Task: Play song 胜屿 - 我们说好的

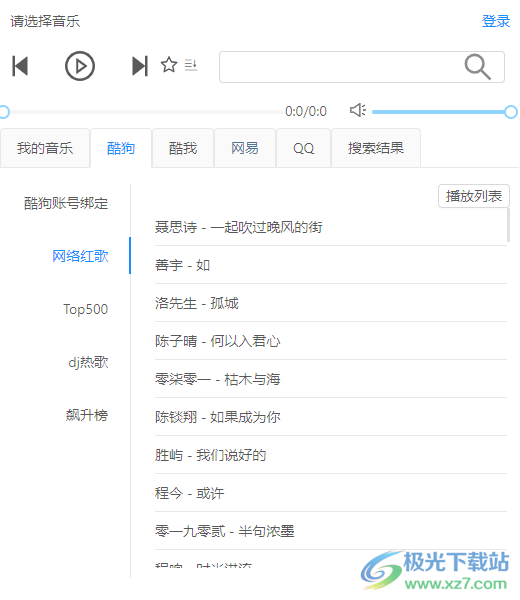Action: [331, 455]
